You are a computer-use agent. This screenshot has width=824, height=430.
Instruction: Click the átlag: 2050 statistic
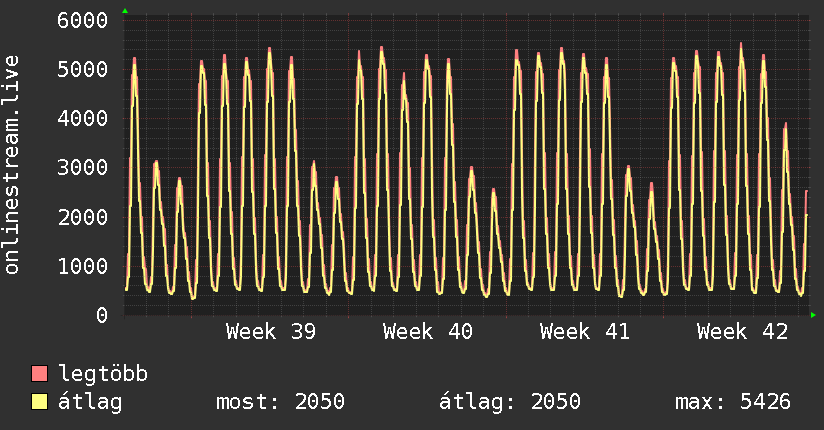[510, 402]
